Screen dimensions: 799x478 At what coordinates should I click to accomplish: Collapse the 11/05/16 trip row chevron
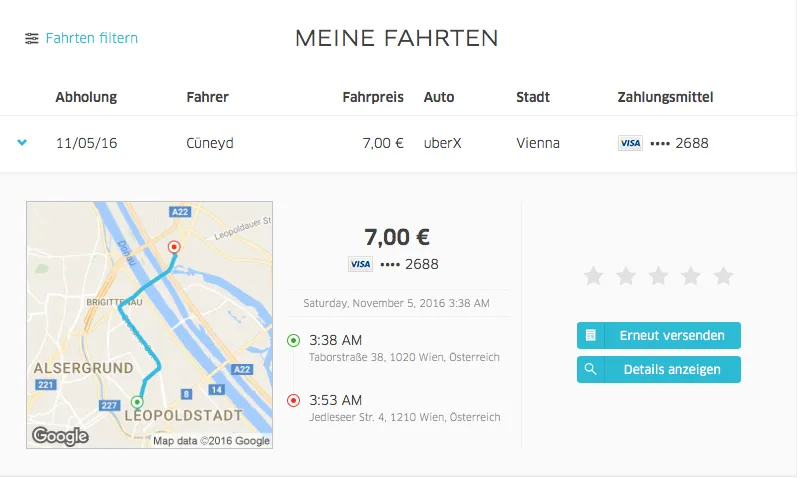22,143
